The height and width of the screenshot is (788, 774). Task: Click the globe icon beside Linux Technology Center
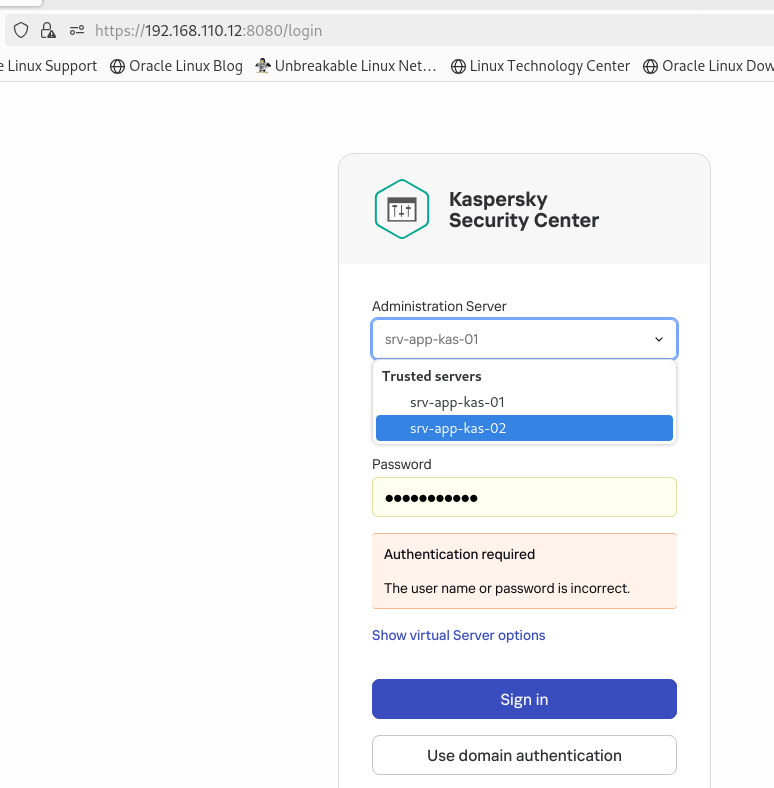pyautogui.click(x=458, y=66)
